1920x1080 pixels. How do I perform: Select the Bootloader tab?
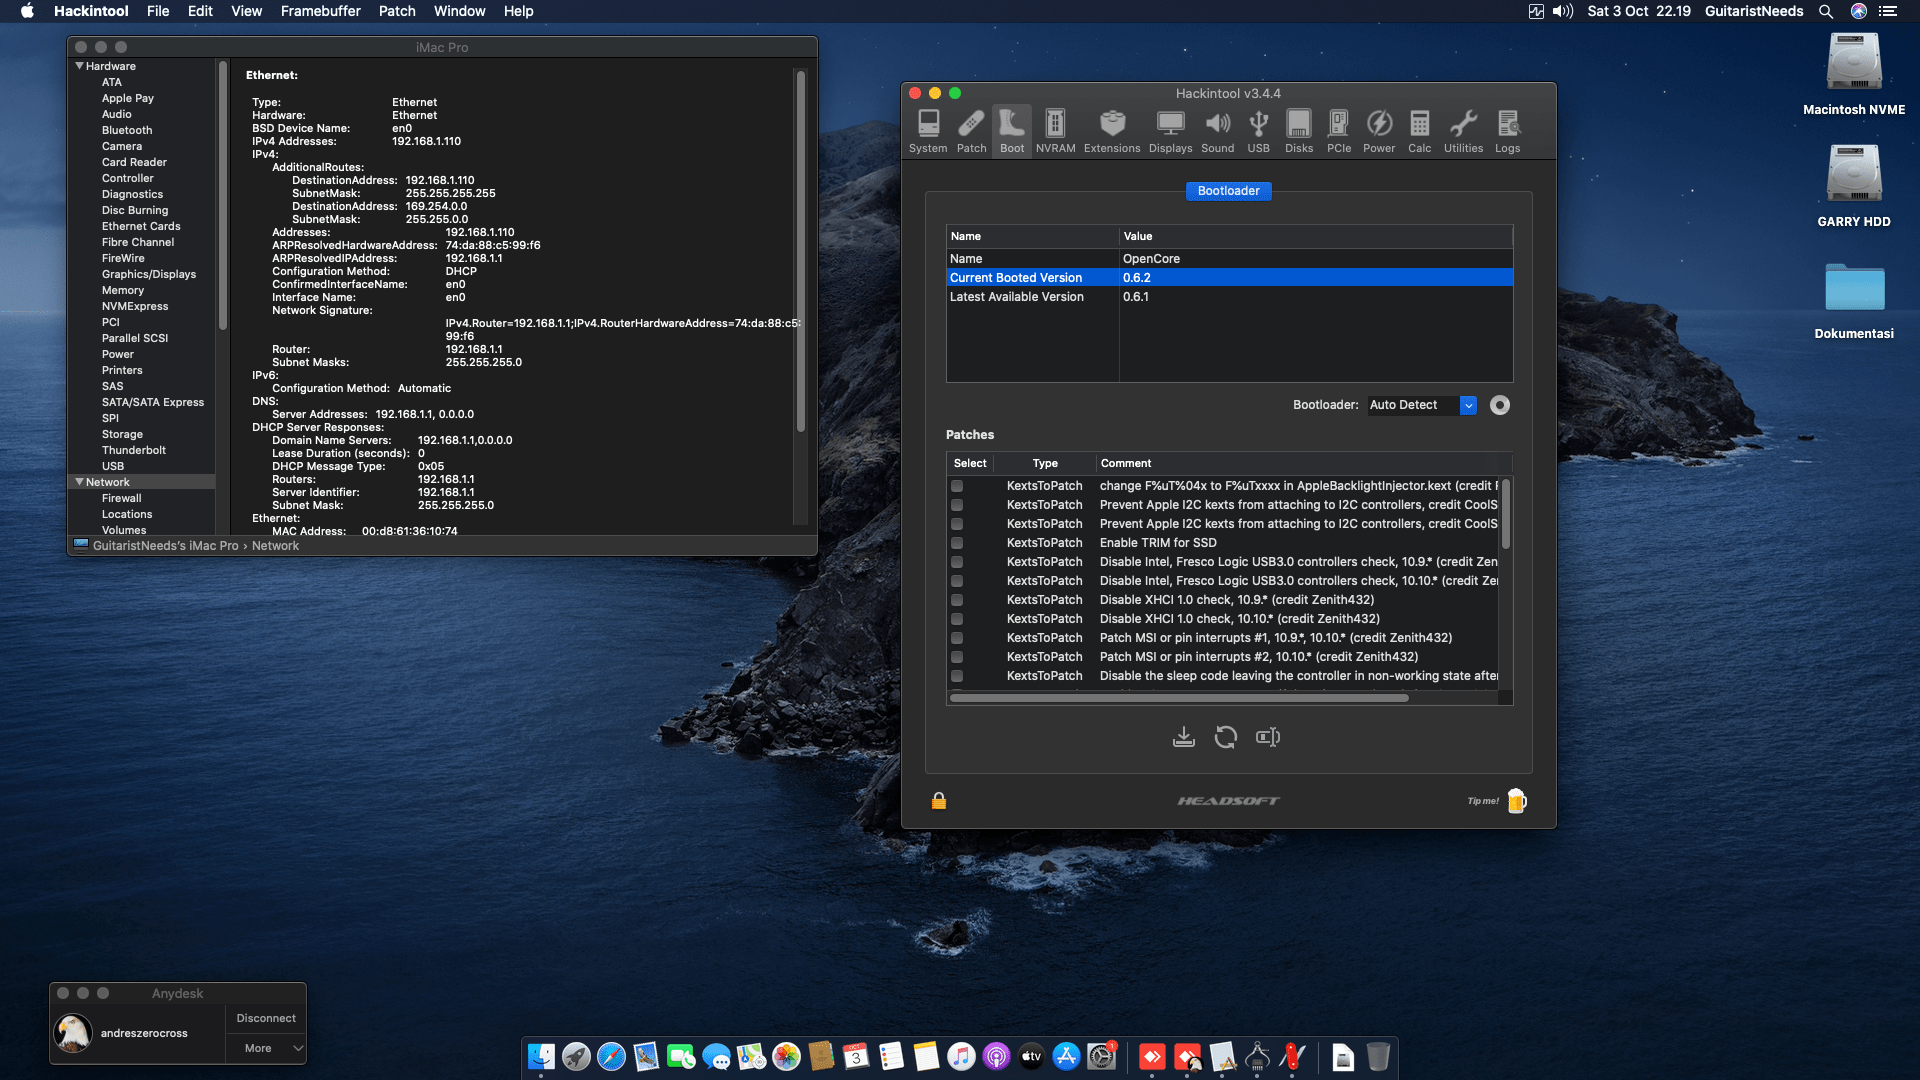(x=1228, y=191)
